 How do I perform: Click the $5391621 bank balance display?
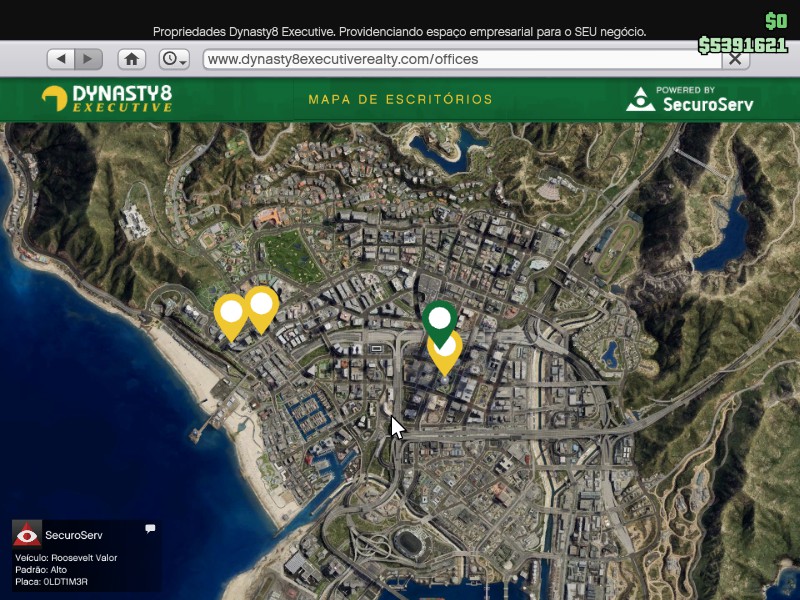click(743, 45)
